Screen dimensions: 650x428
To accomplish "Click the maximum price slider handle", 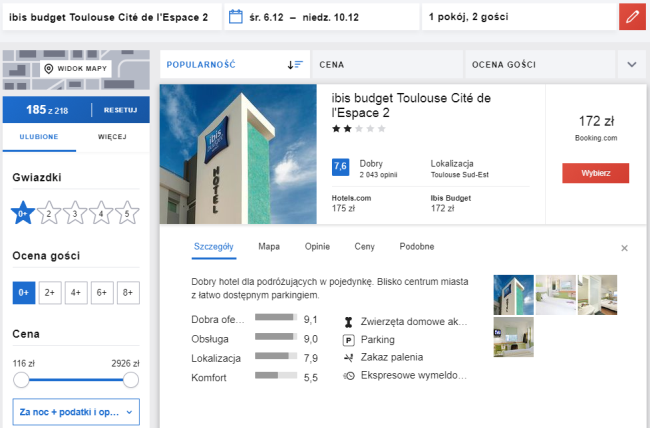I will [131, 380].
